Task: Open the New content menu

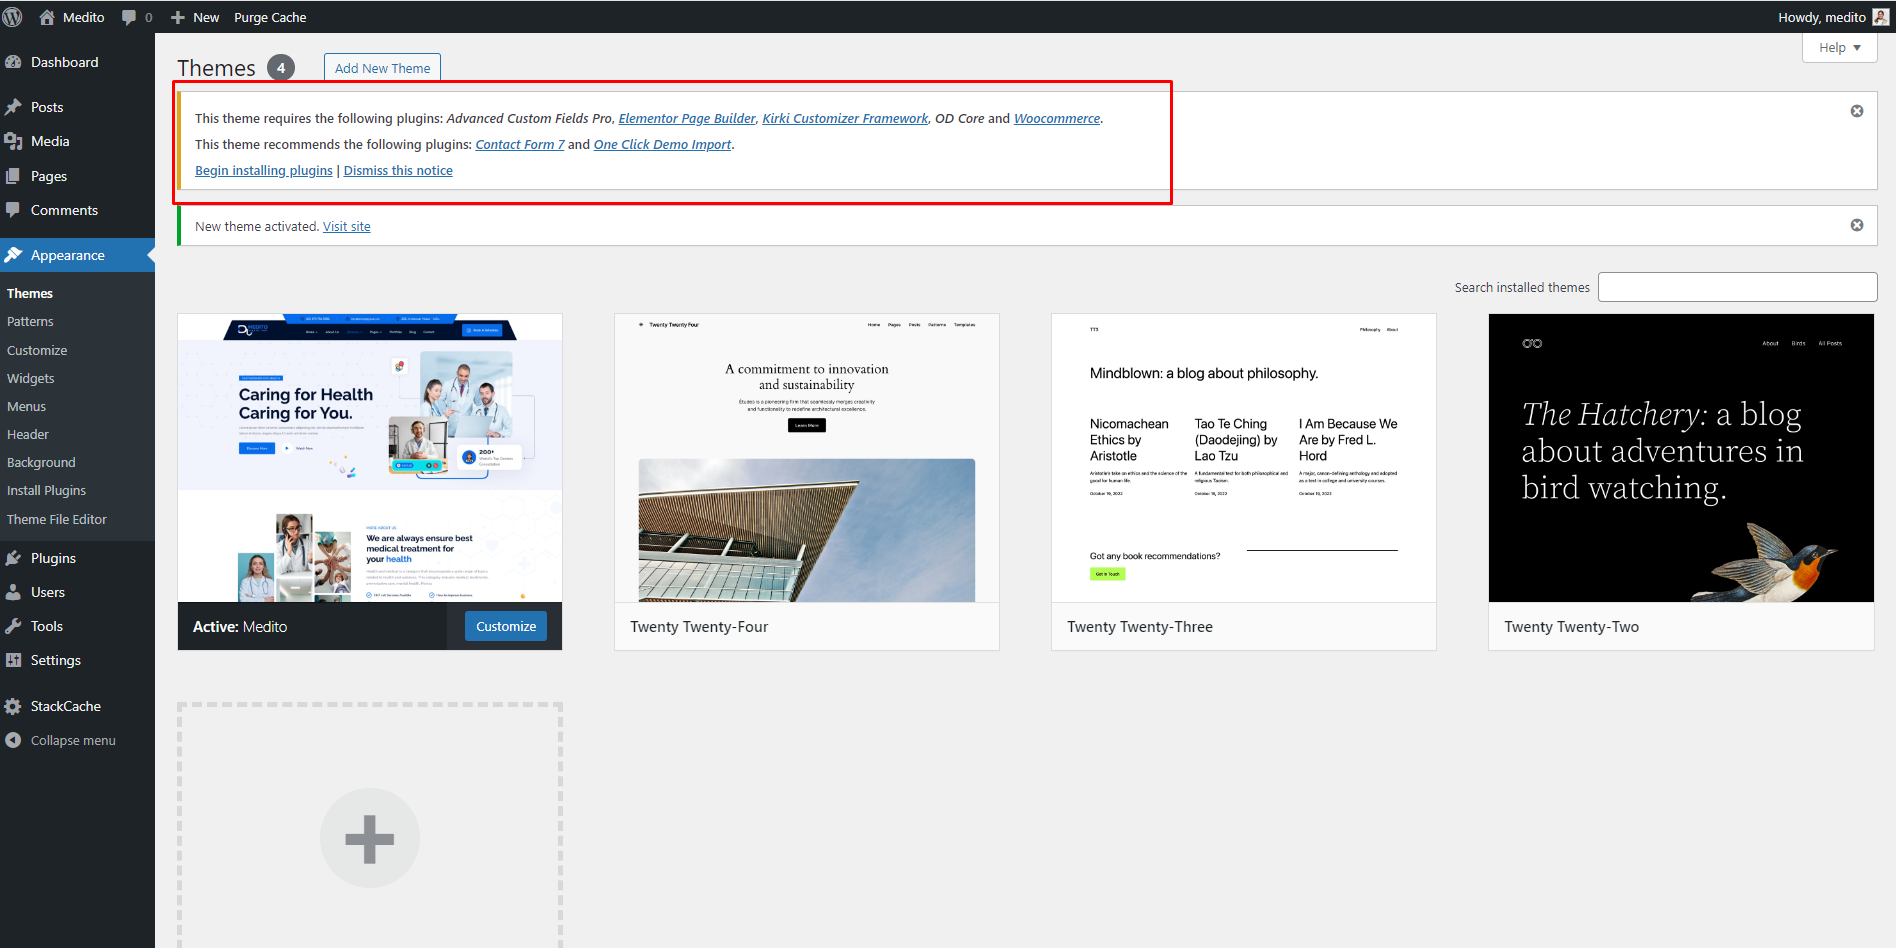Action: coord(195,17)
